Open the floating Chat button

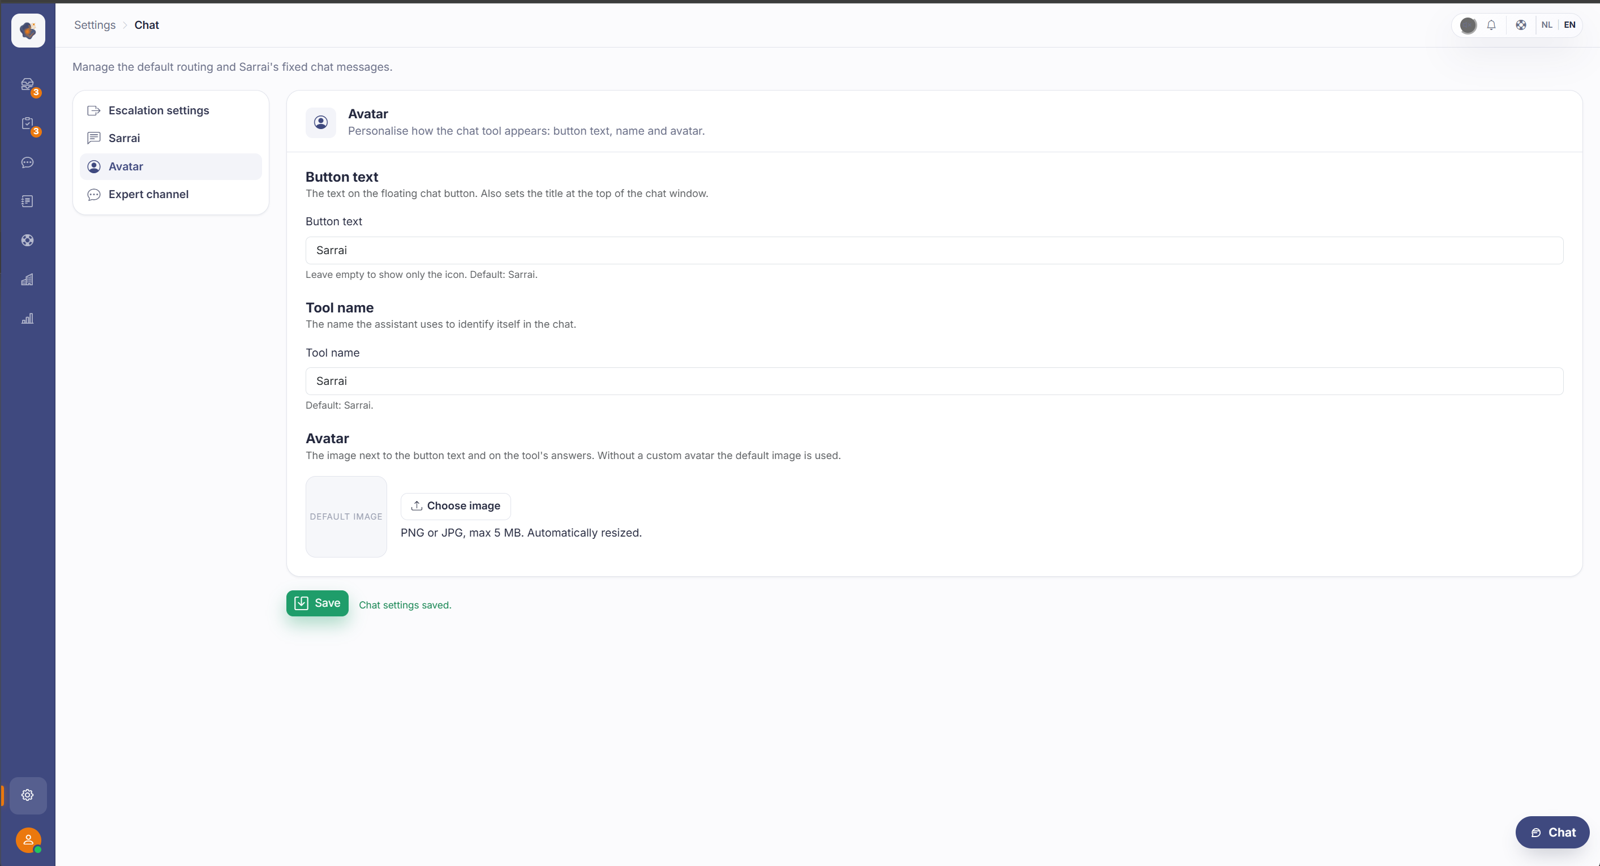pos(1552,832)
